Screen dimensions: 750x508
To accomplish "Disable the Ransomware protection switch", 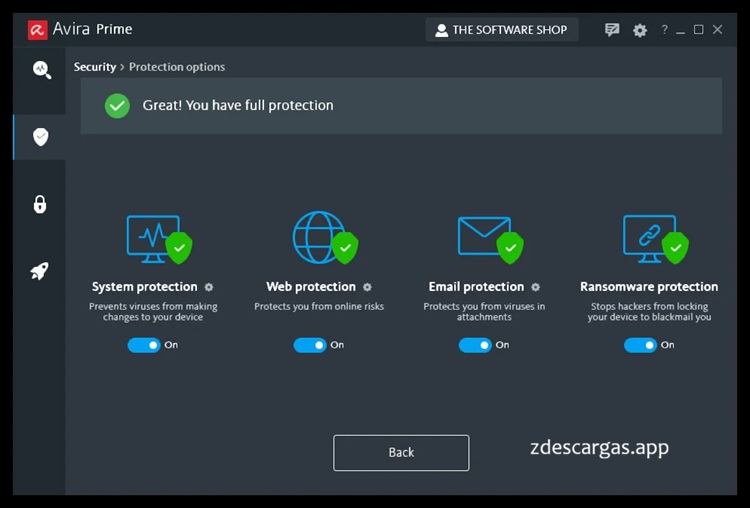I will 640,345.
